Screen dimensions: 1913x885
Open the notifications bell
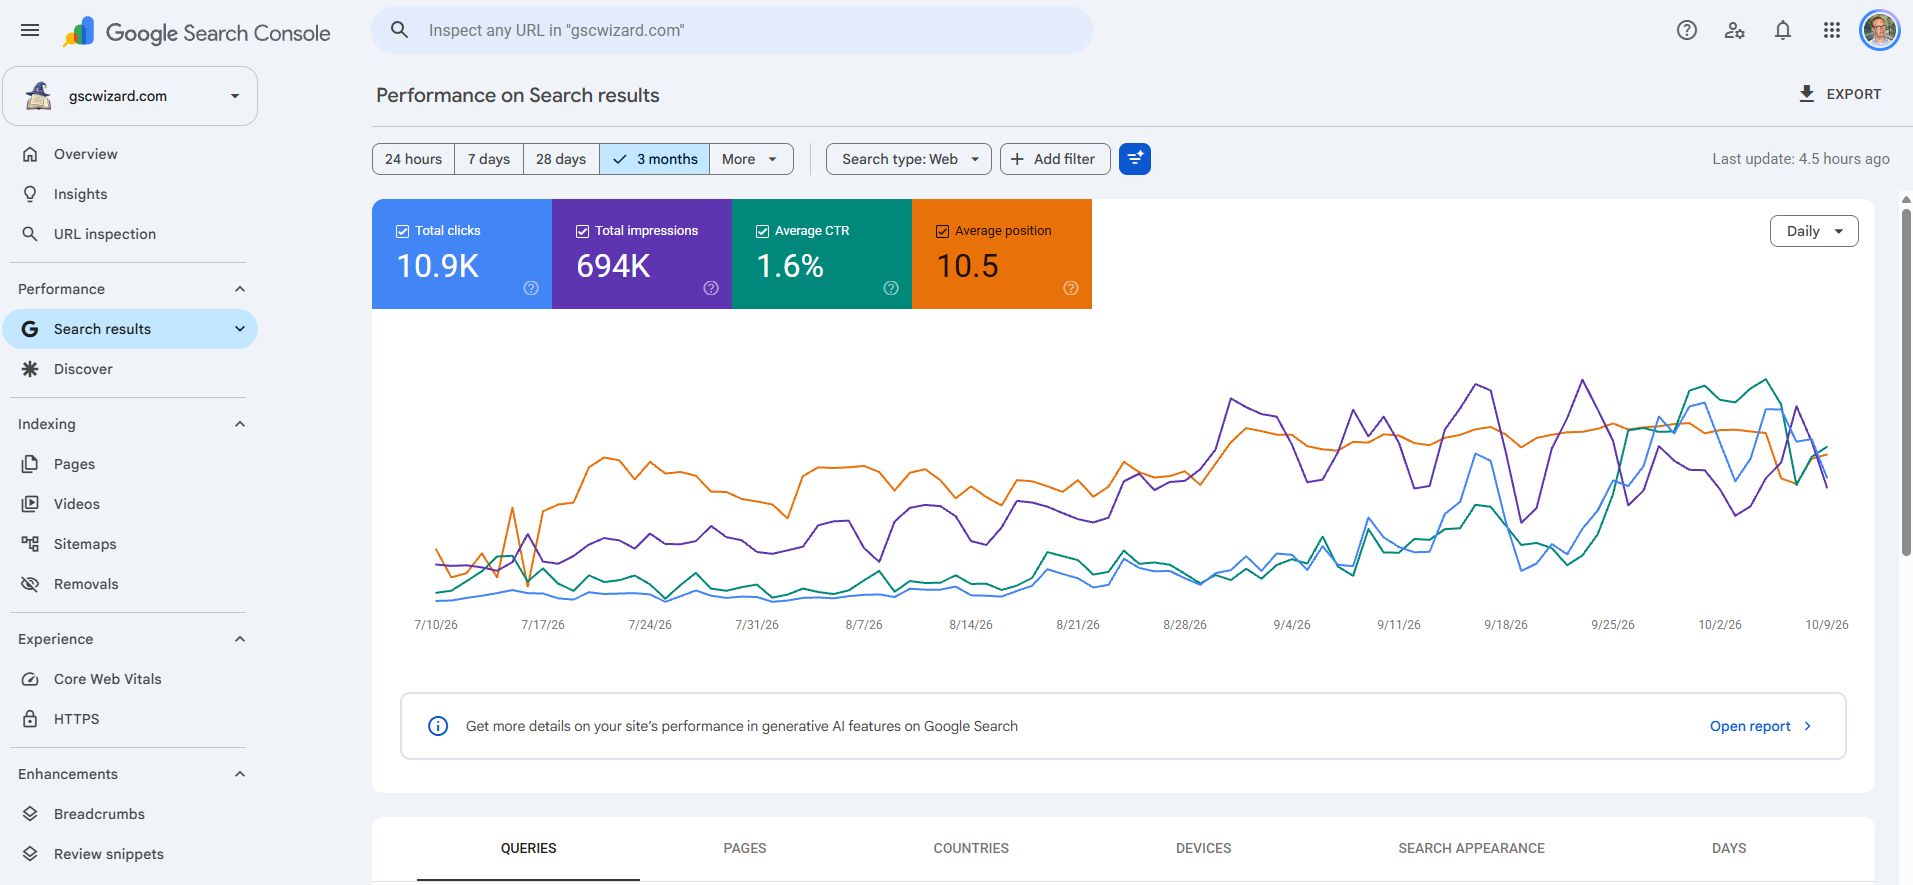click(1783, 30)
